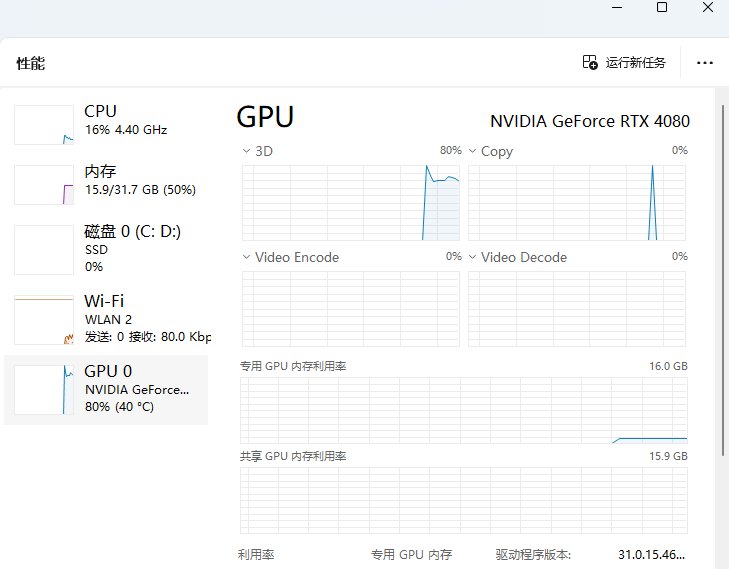The width and height of the screenshot is (729, 569).
Task: Click the CPU mini graph thumbnail
Action: [44, 125]
